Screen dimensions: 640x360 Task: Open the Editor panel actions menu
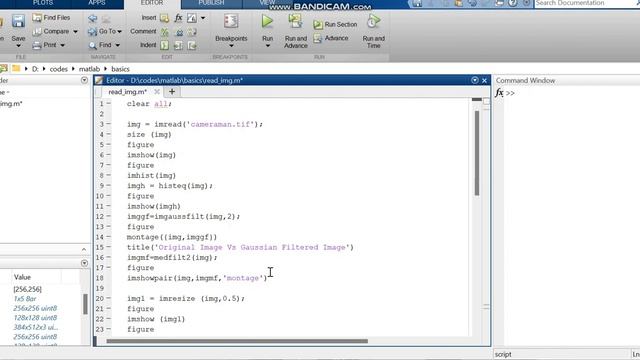(475, 80)
